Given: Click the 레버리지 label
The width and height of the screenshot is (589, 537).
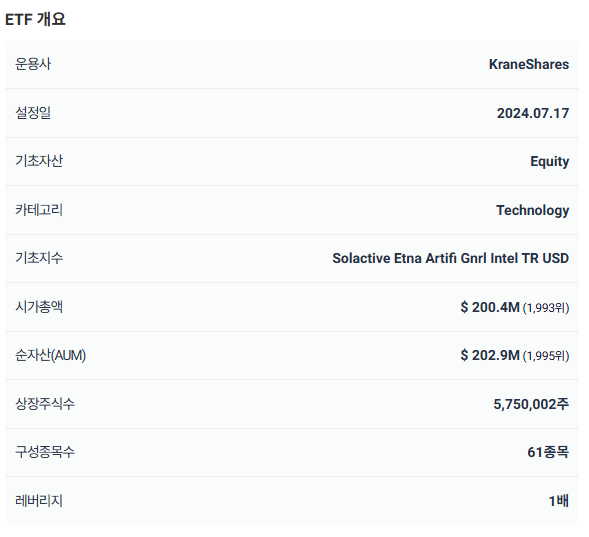Looking at the screenshot, I should (39, 501).
